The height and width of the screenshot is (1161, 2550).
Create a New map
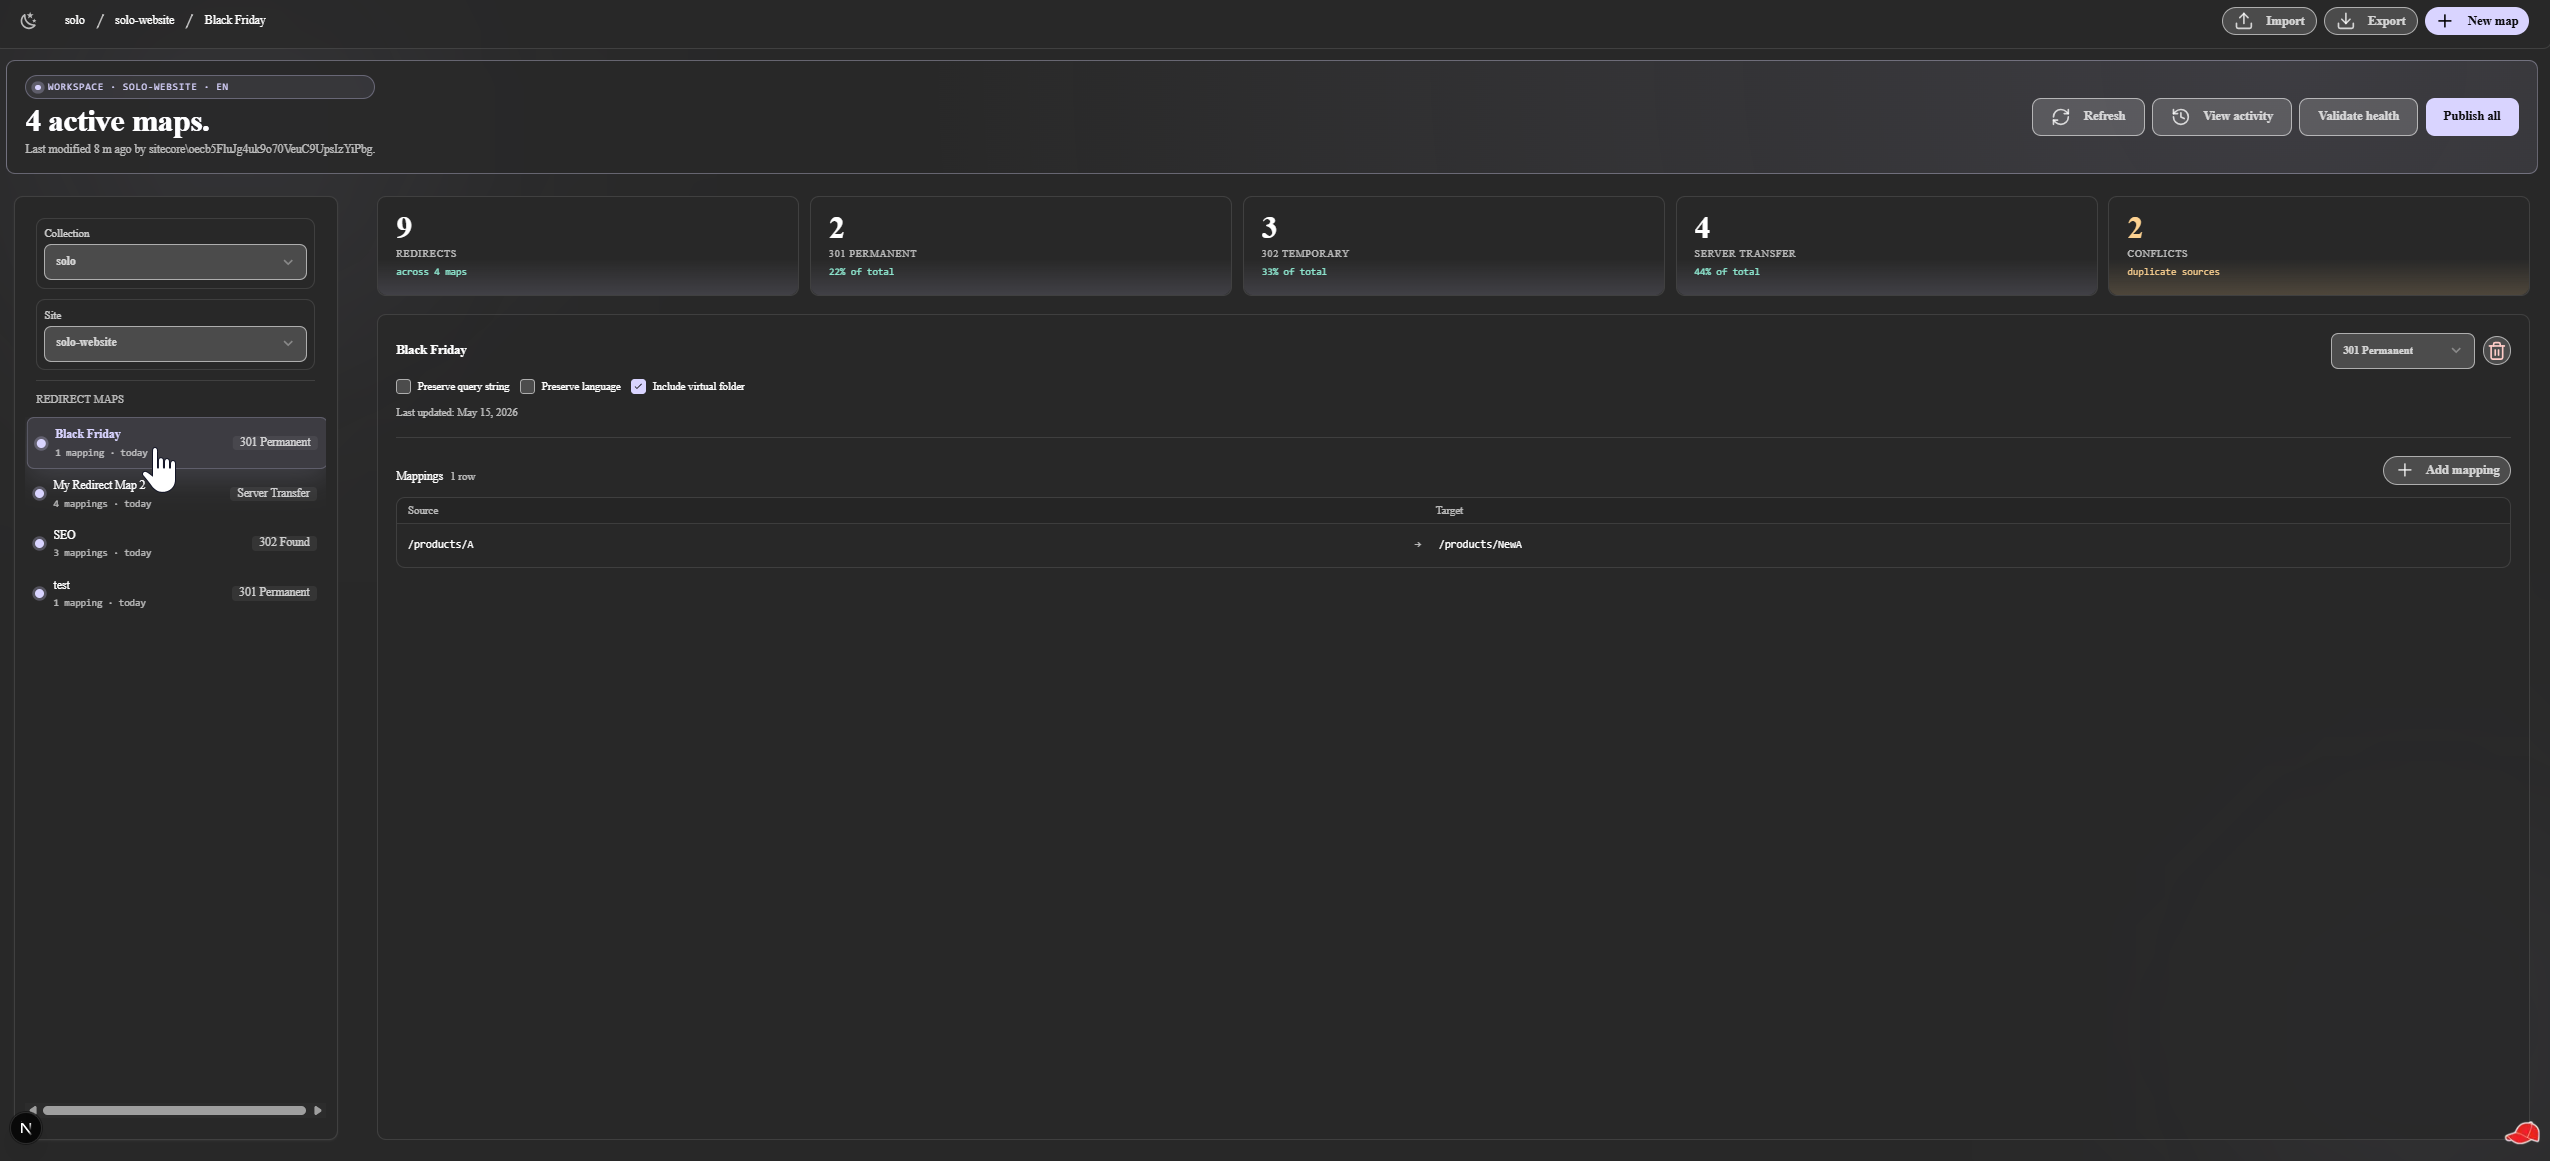click(2477, 21)
